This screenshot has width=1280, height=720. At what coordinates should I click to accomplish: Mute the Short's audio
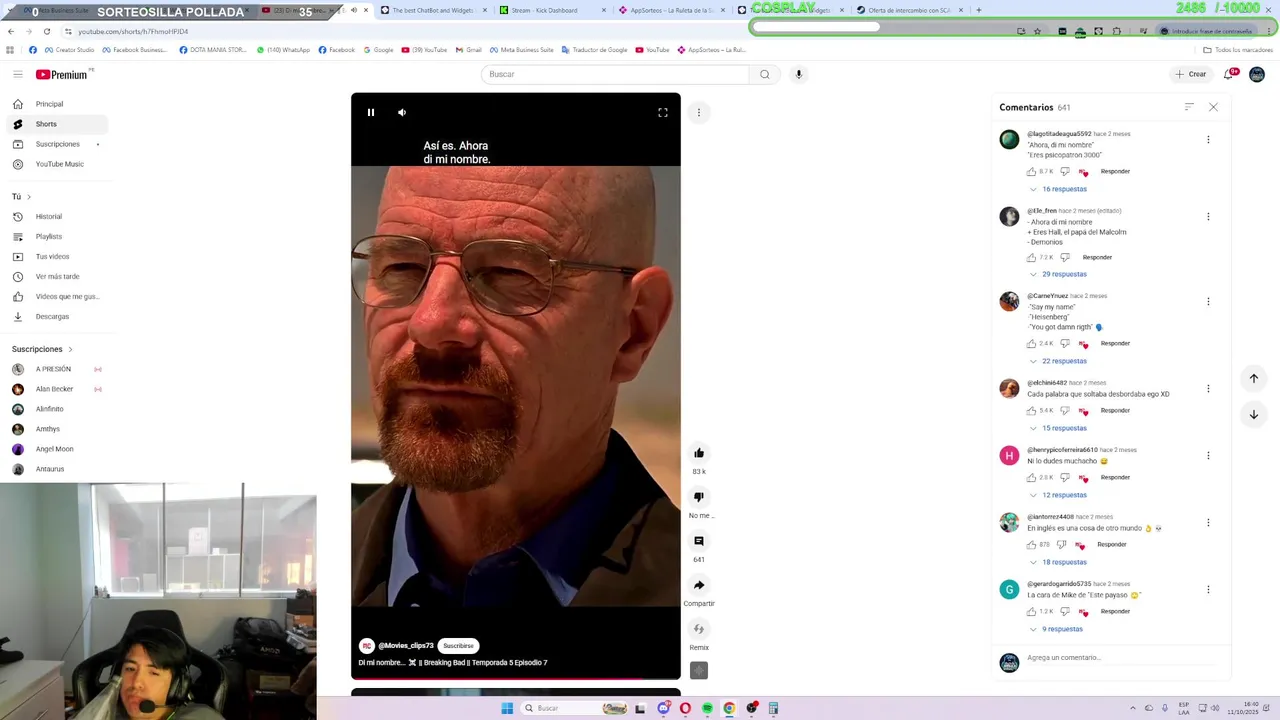[x=402, y=112]
